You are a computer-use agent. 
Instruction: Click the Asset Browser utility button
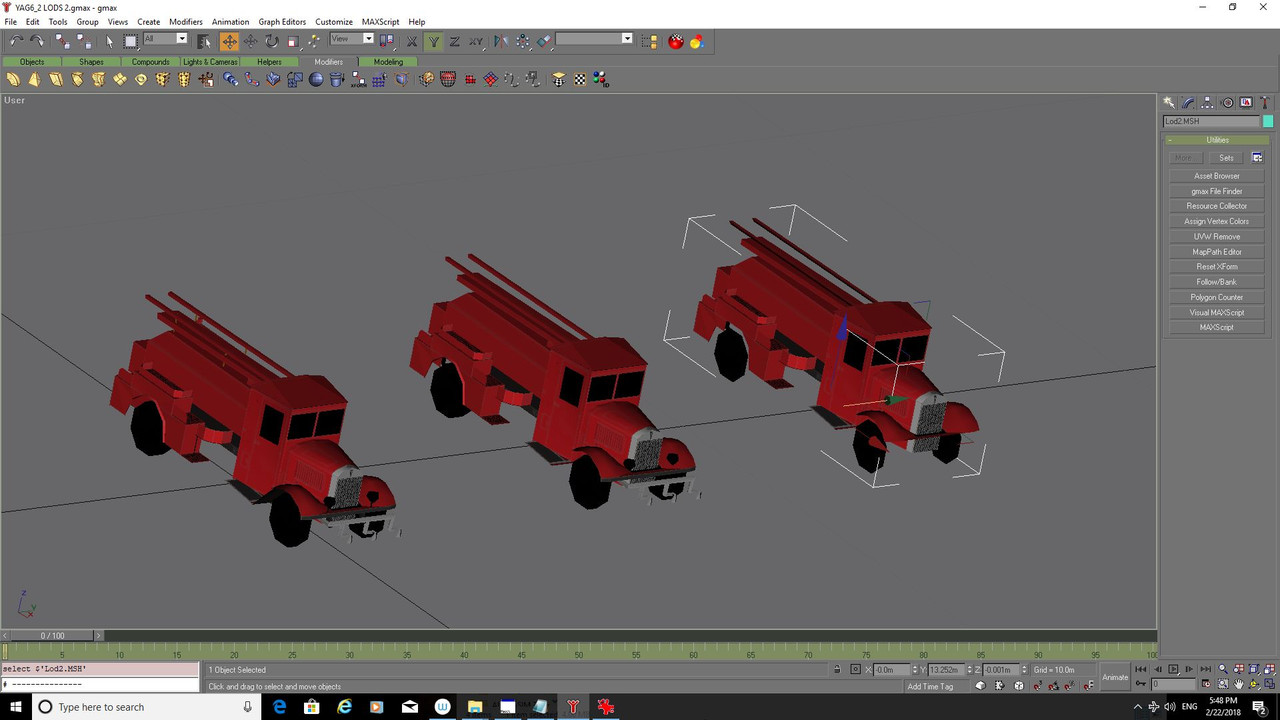click(x=1217, y=176)
